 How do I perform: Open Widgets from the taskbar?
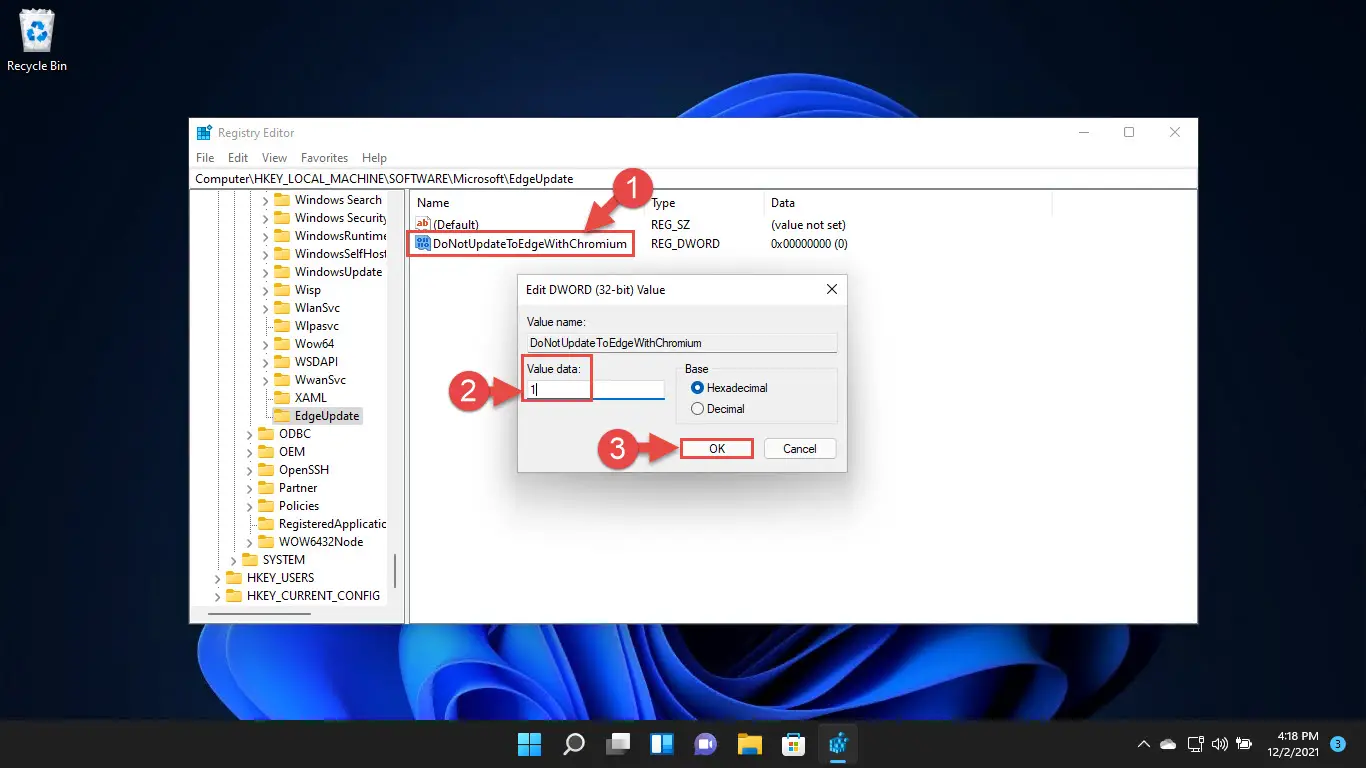click(x=662, y=744)
